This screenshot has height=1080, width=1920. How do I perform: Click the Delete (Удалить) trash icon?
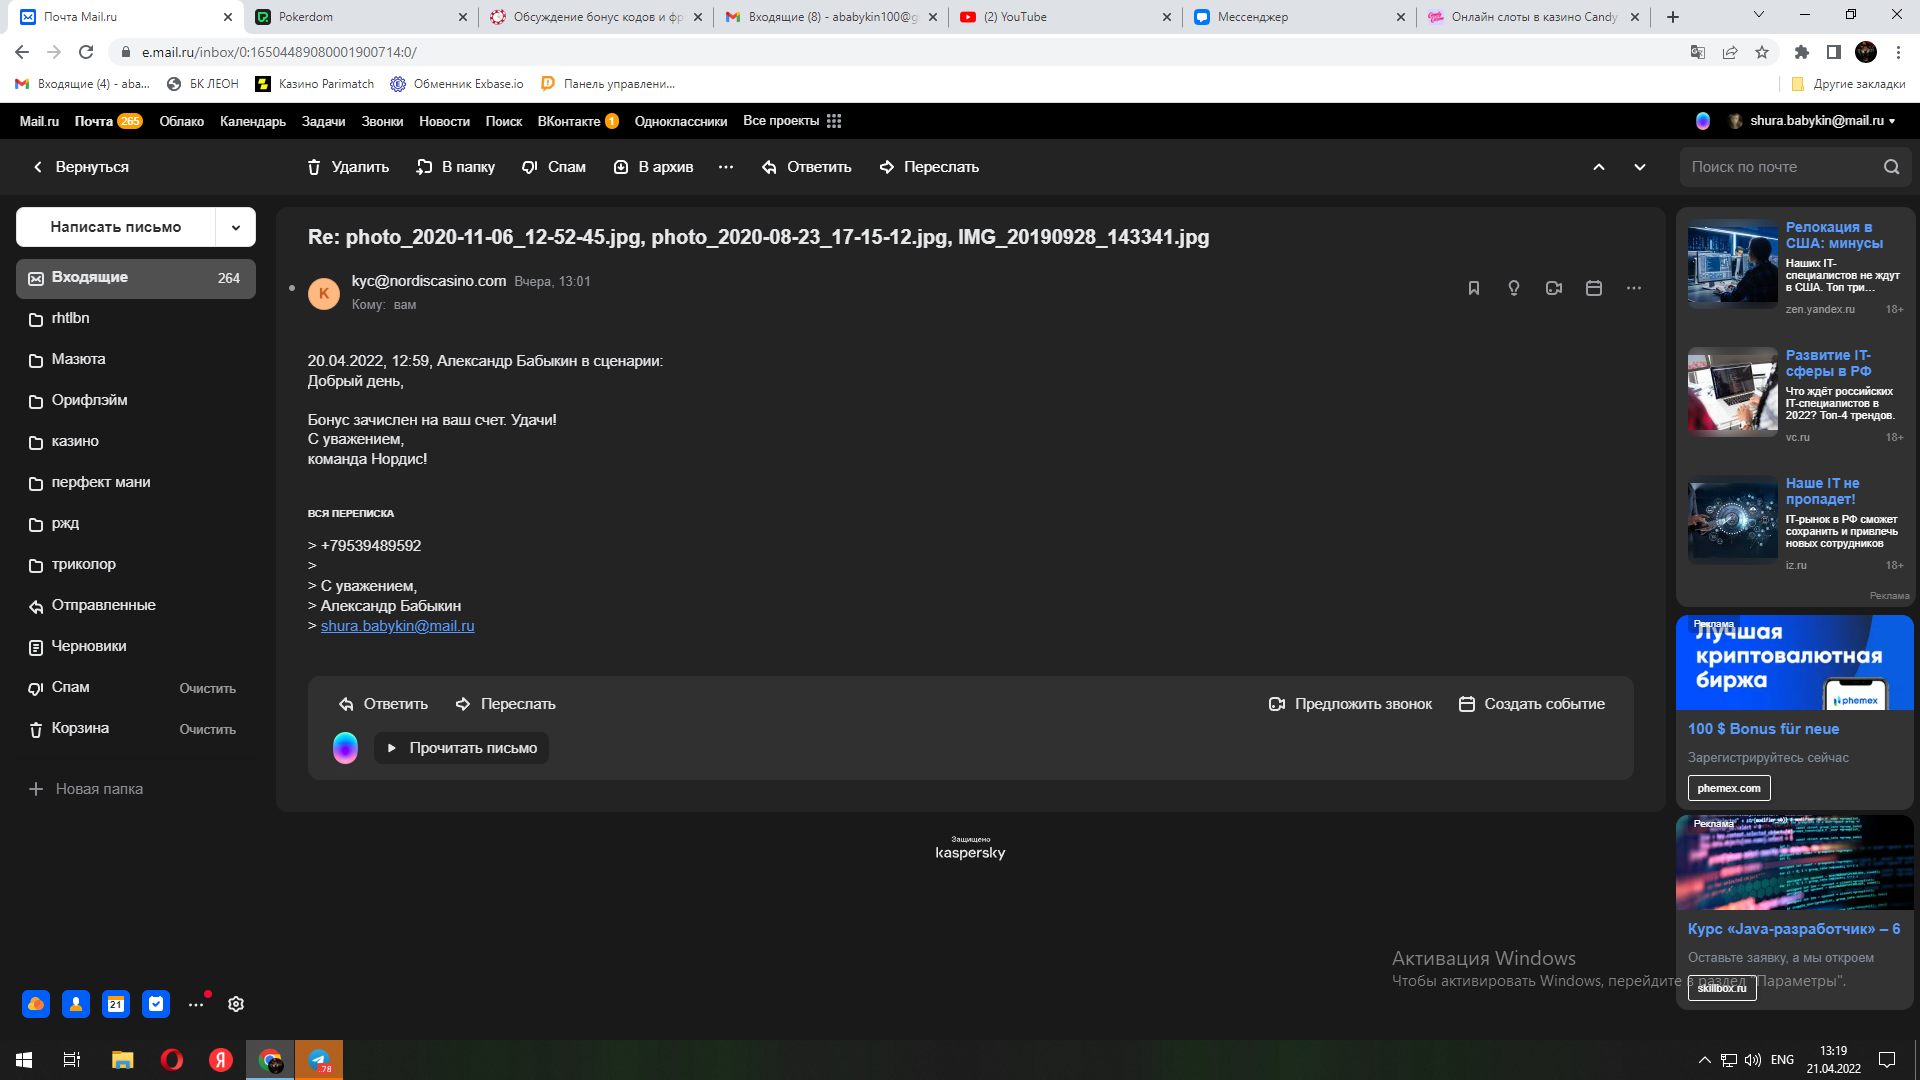point(314,167)
